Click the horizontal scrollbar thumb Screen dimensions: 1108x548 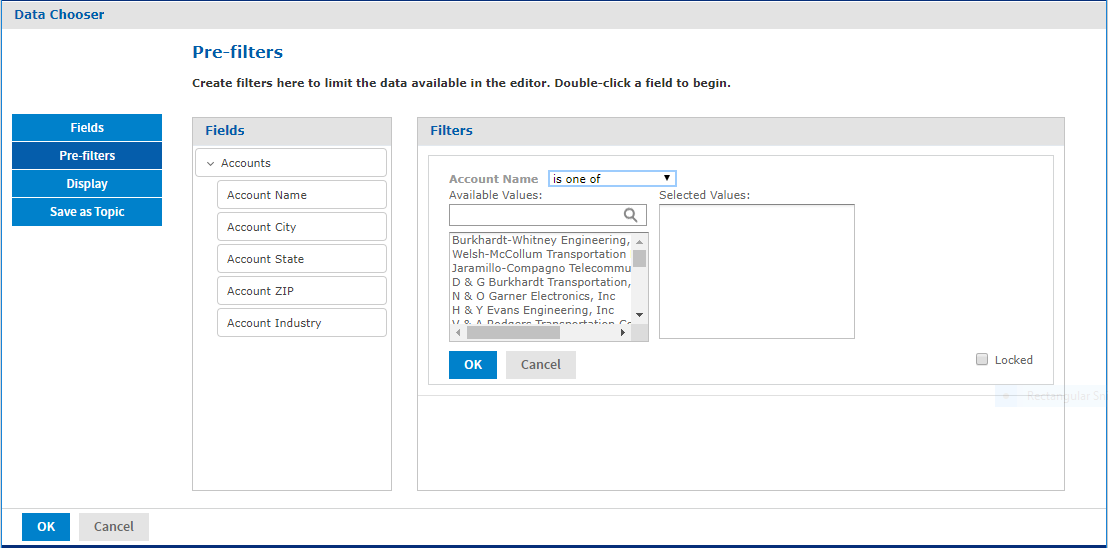pyautogui.click(x=513, y=332)
